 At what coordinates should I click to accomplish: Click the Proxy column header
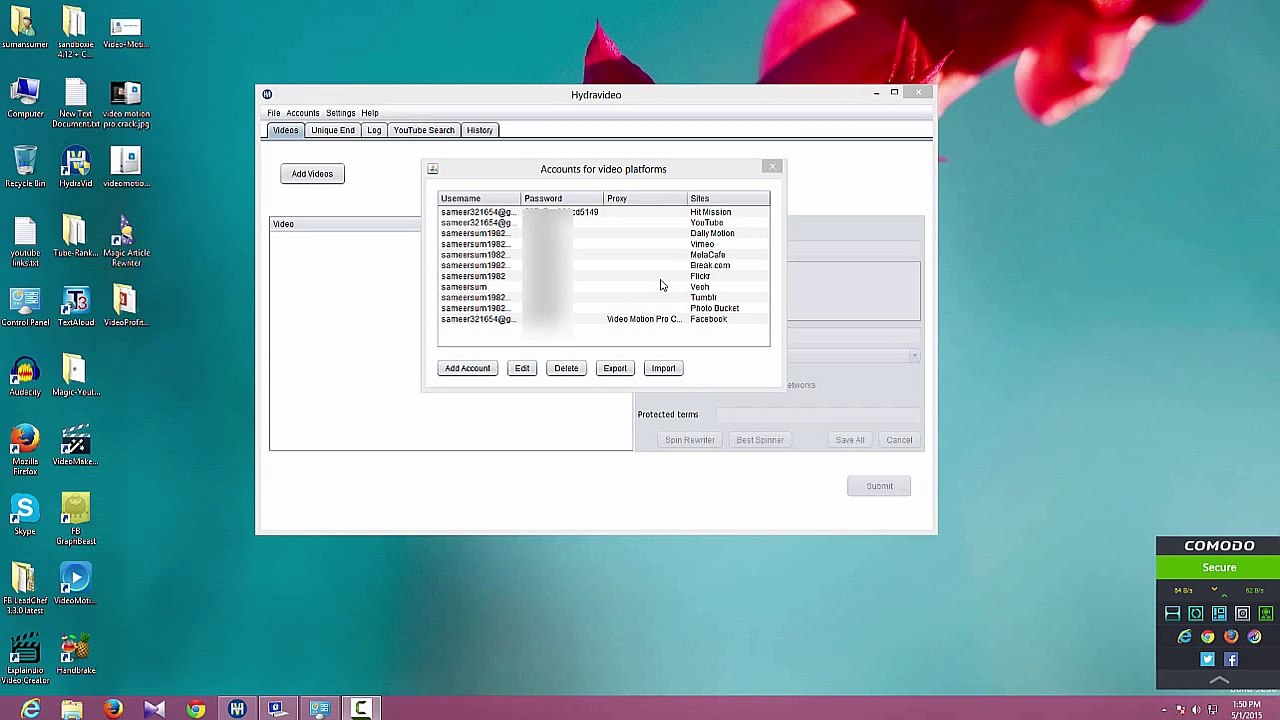(x=645, y=199)
